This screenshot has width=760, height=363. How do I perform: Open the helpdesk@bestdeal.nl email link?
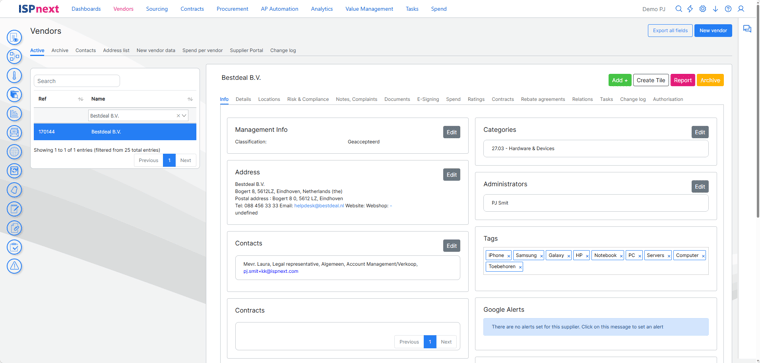click(x=319, y=205)
